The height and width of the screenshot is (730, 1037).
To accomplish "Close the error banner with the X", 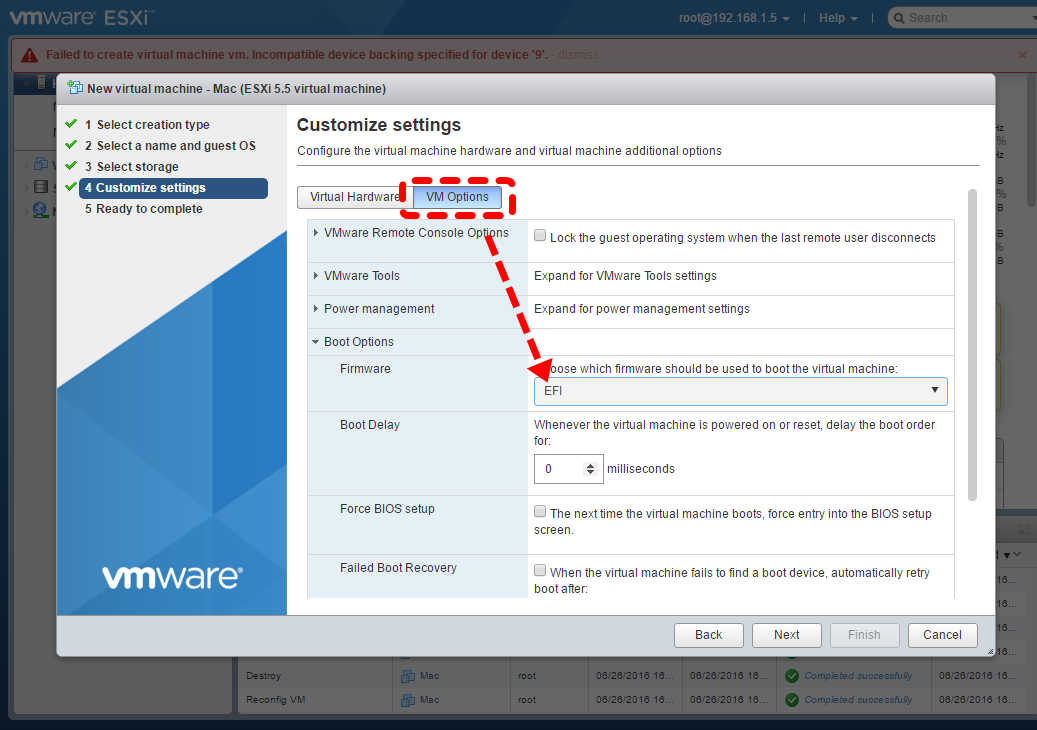I will [x=1022, y=55].
